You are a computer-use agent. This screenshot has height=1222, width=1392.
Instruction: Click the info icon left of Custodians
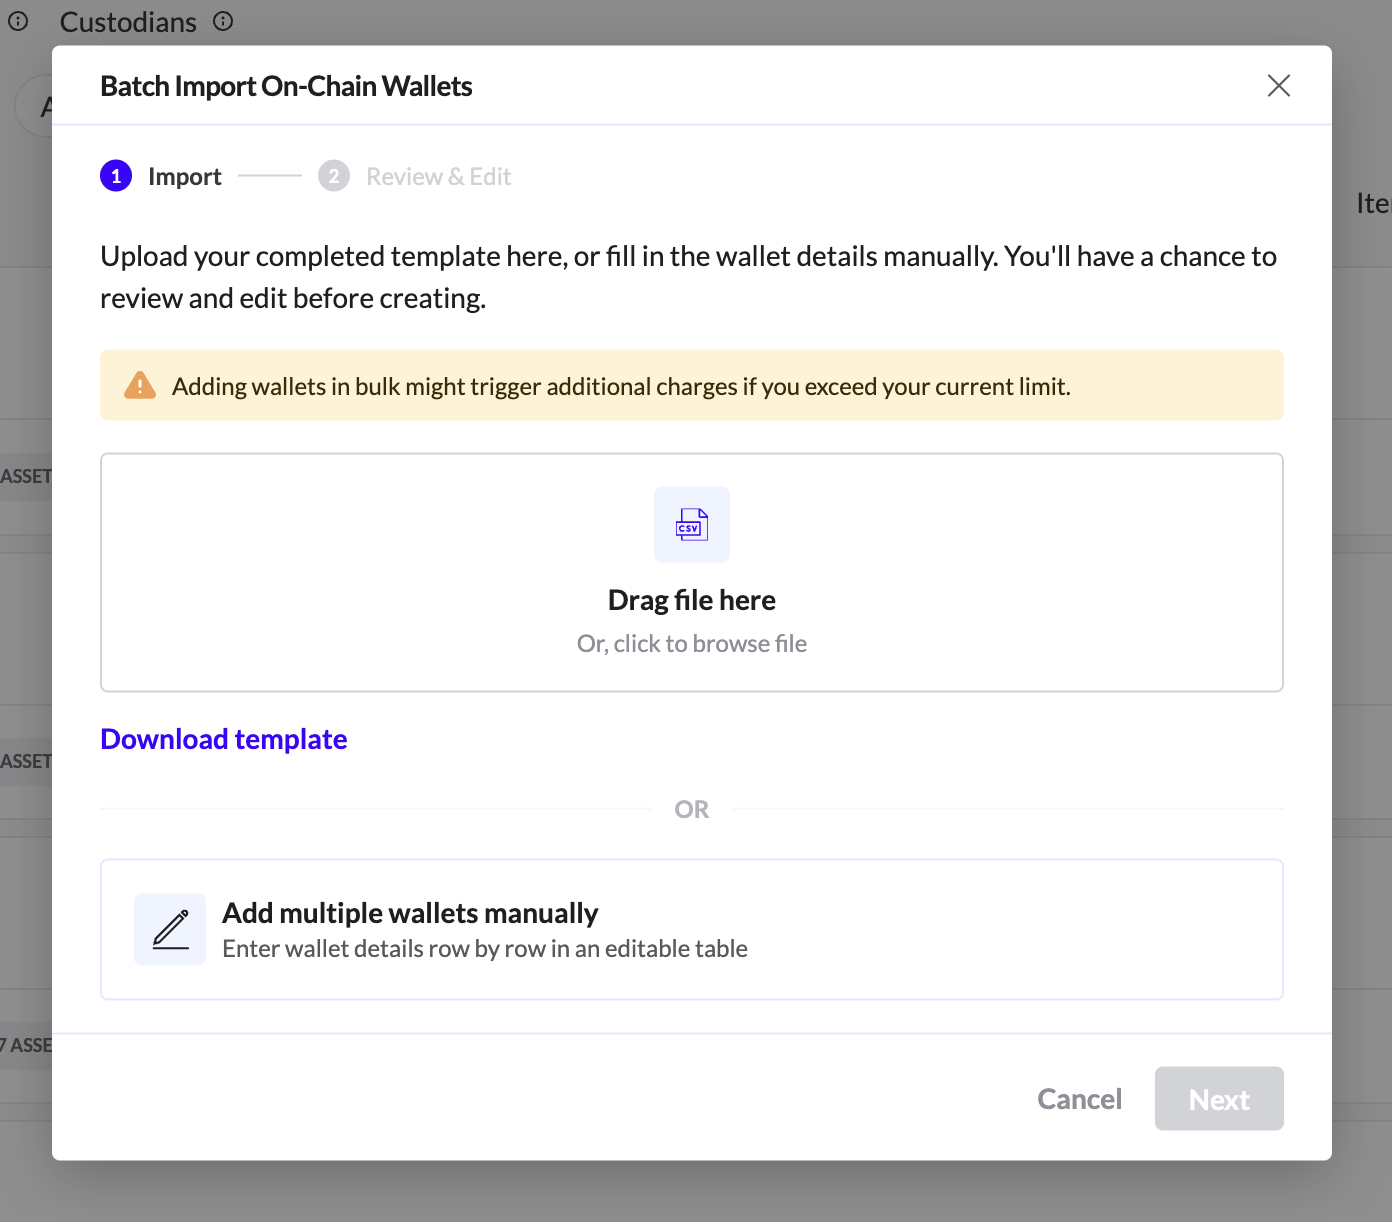pos(18,21)
